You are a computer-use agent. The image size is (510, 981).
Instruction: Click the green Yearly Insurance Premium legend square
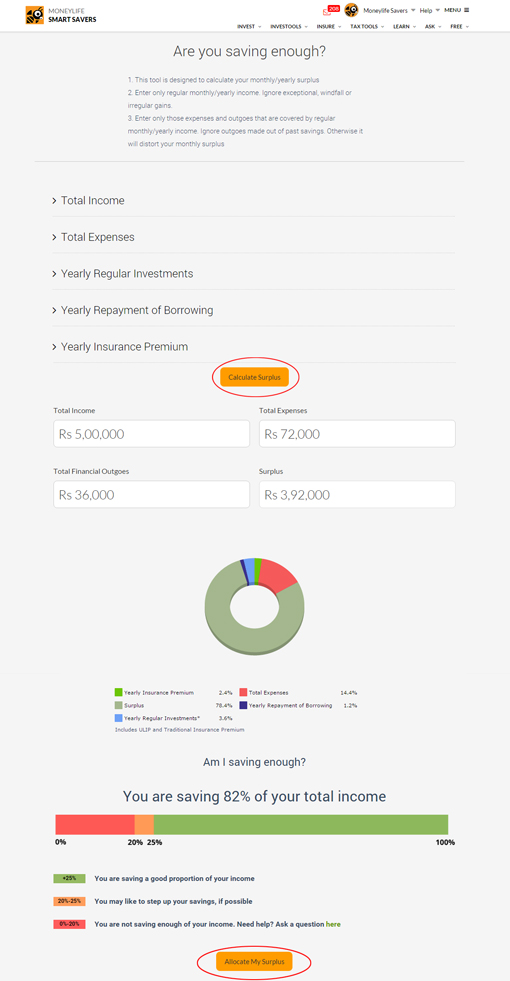pyautogui.click(x=118, y=693)
